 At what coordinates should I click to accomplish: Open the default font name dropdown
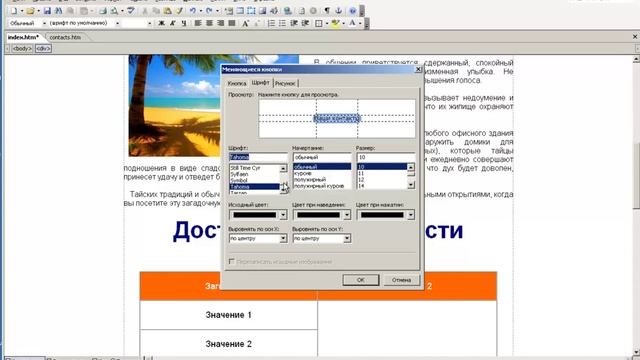[x=118, y=23]
